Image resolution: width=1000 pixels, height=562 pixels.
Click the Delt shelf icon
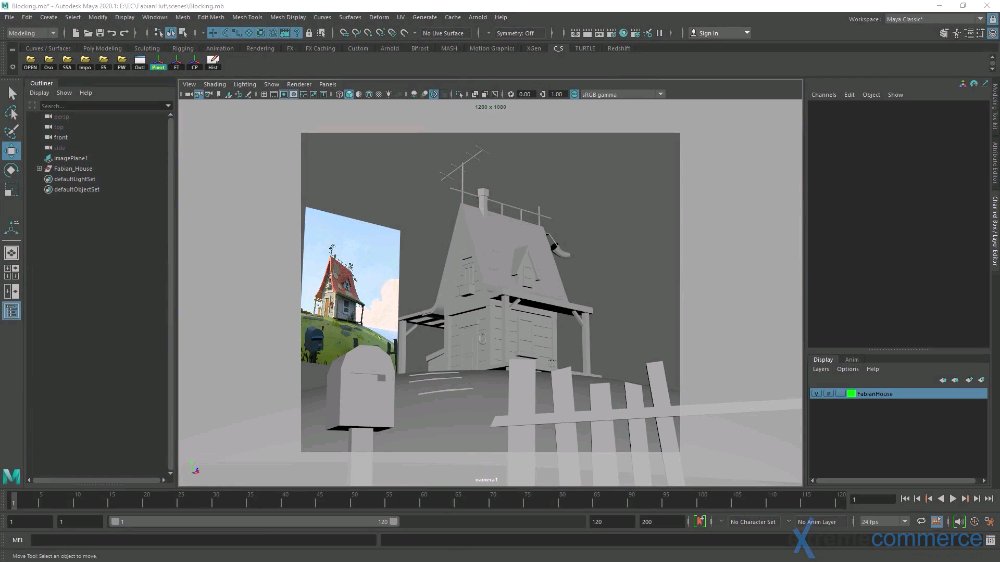point(140,61)
